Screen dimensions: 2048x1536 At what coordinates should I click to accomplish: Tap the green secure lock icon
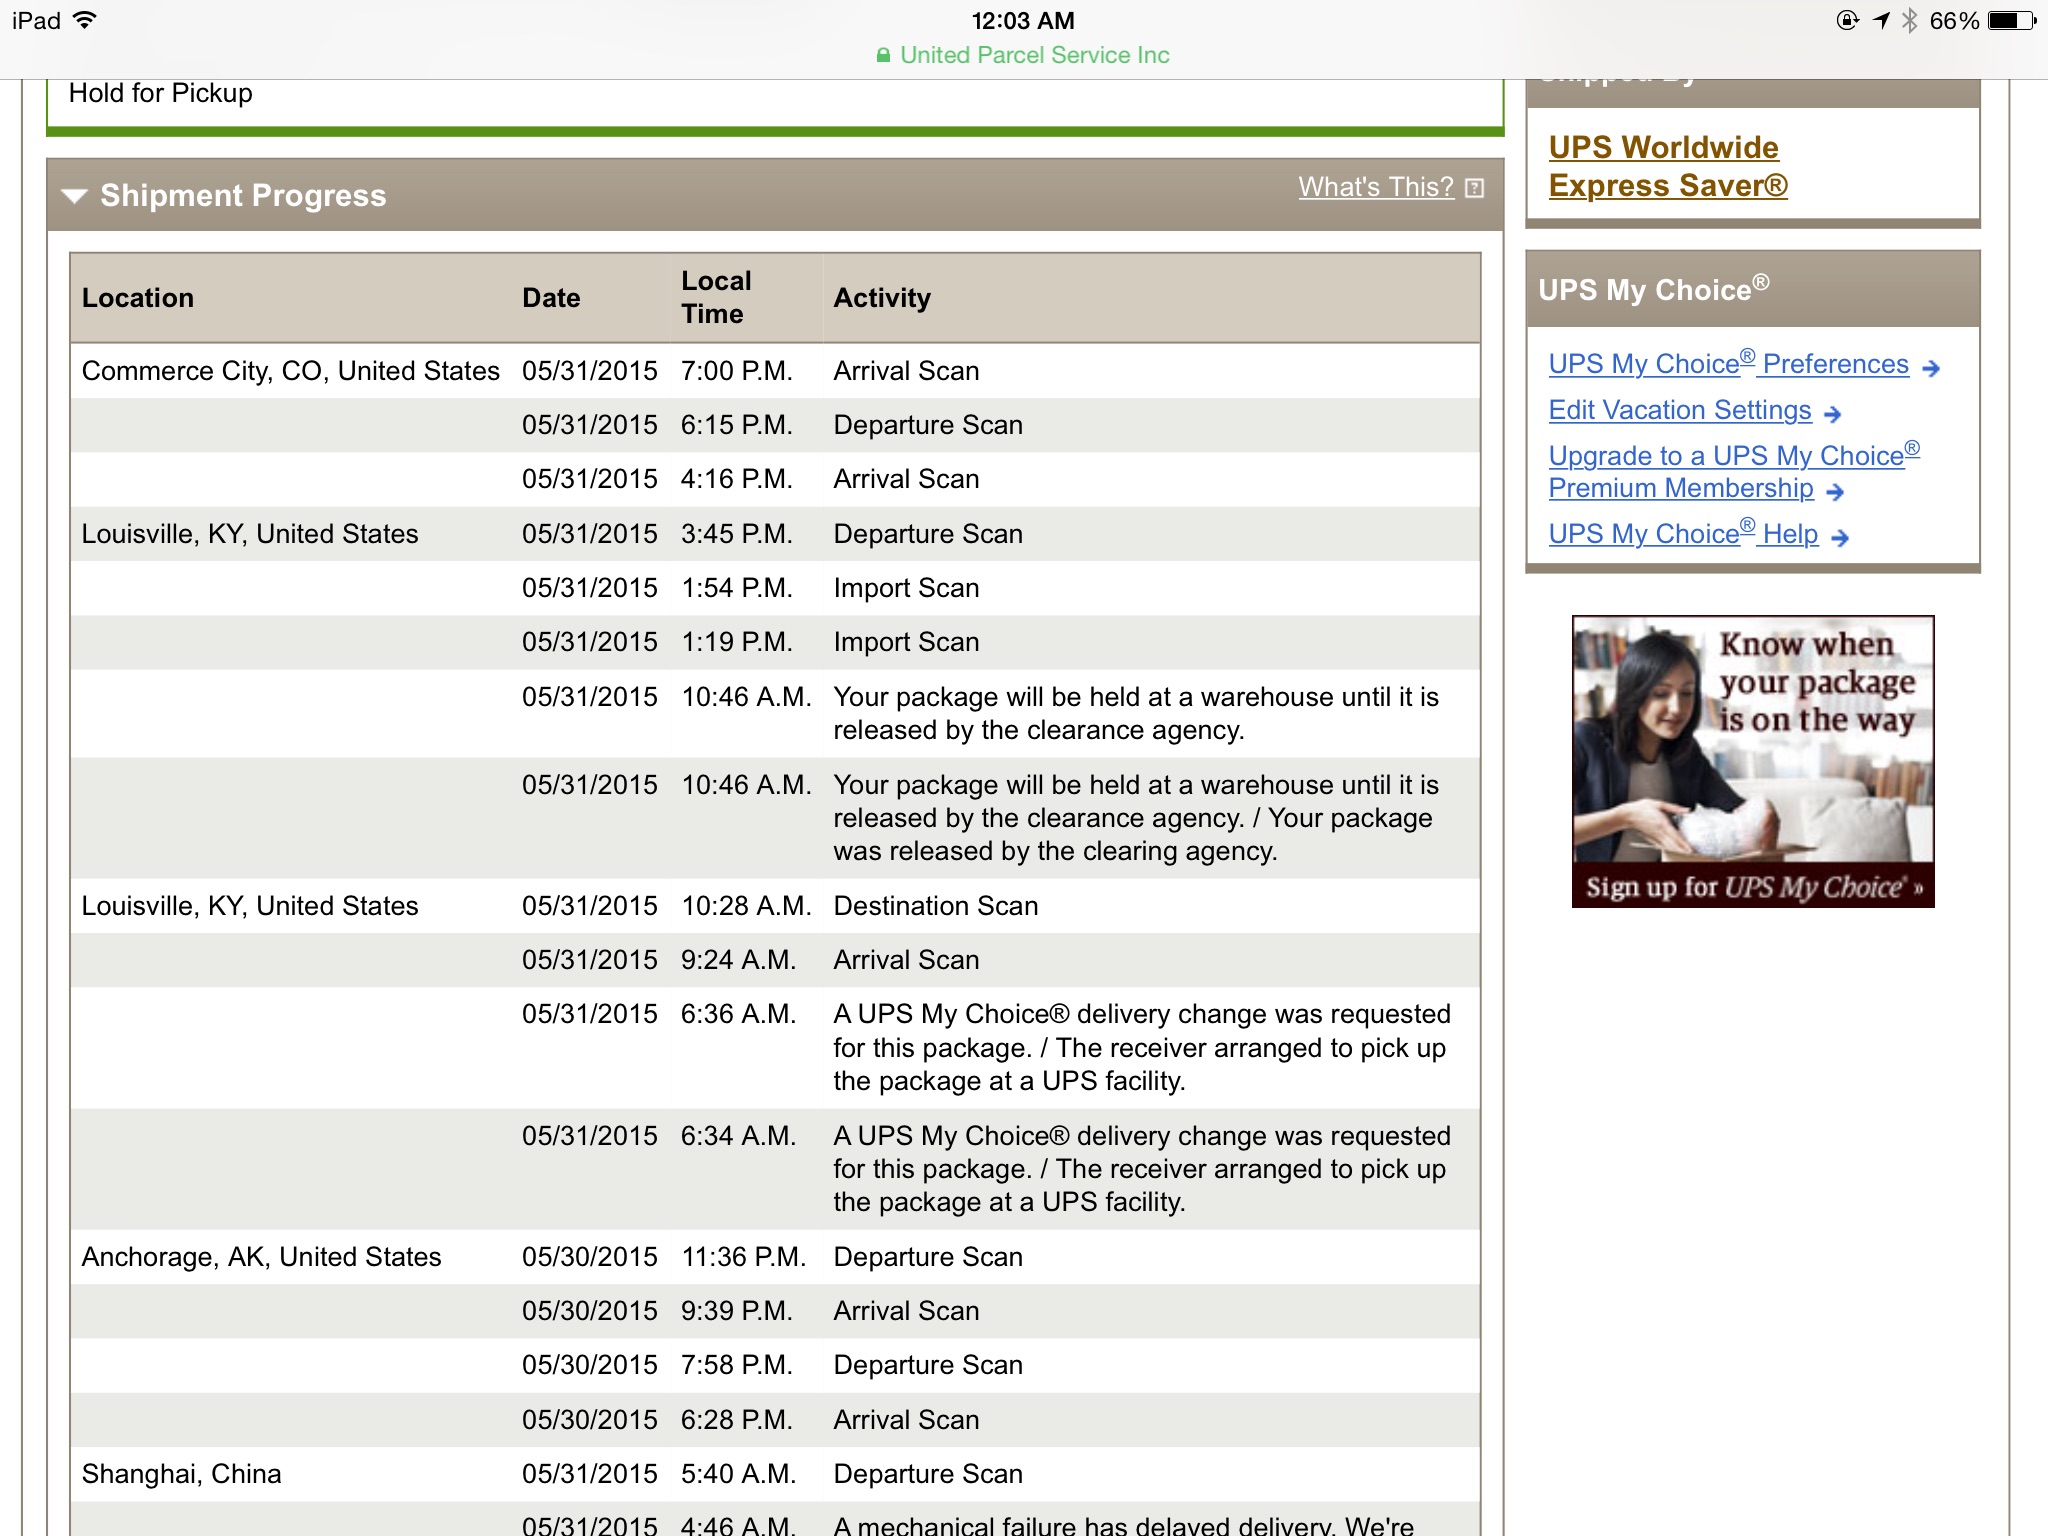883,56
